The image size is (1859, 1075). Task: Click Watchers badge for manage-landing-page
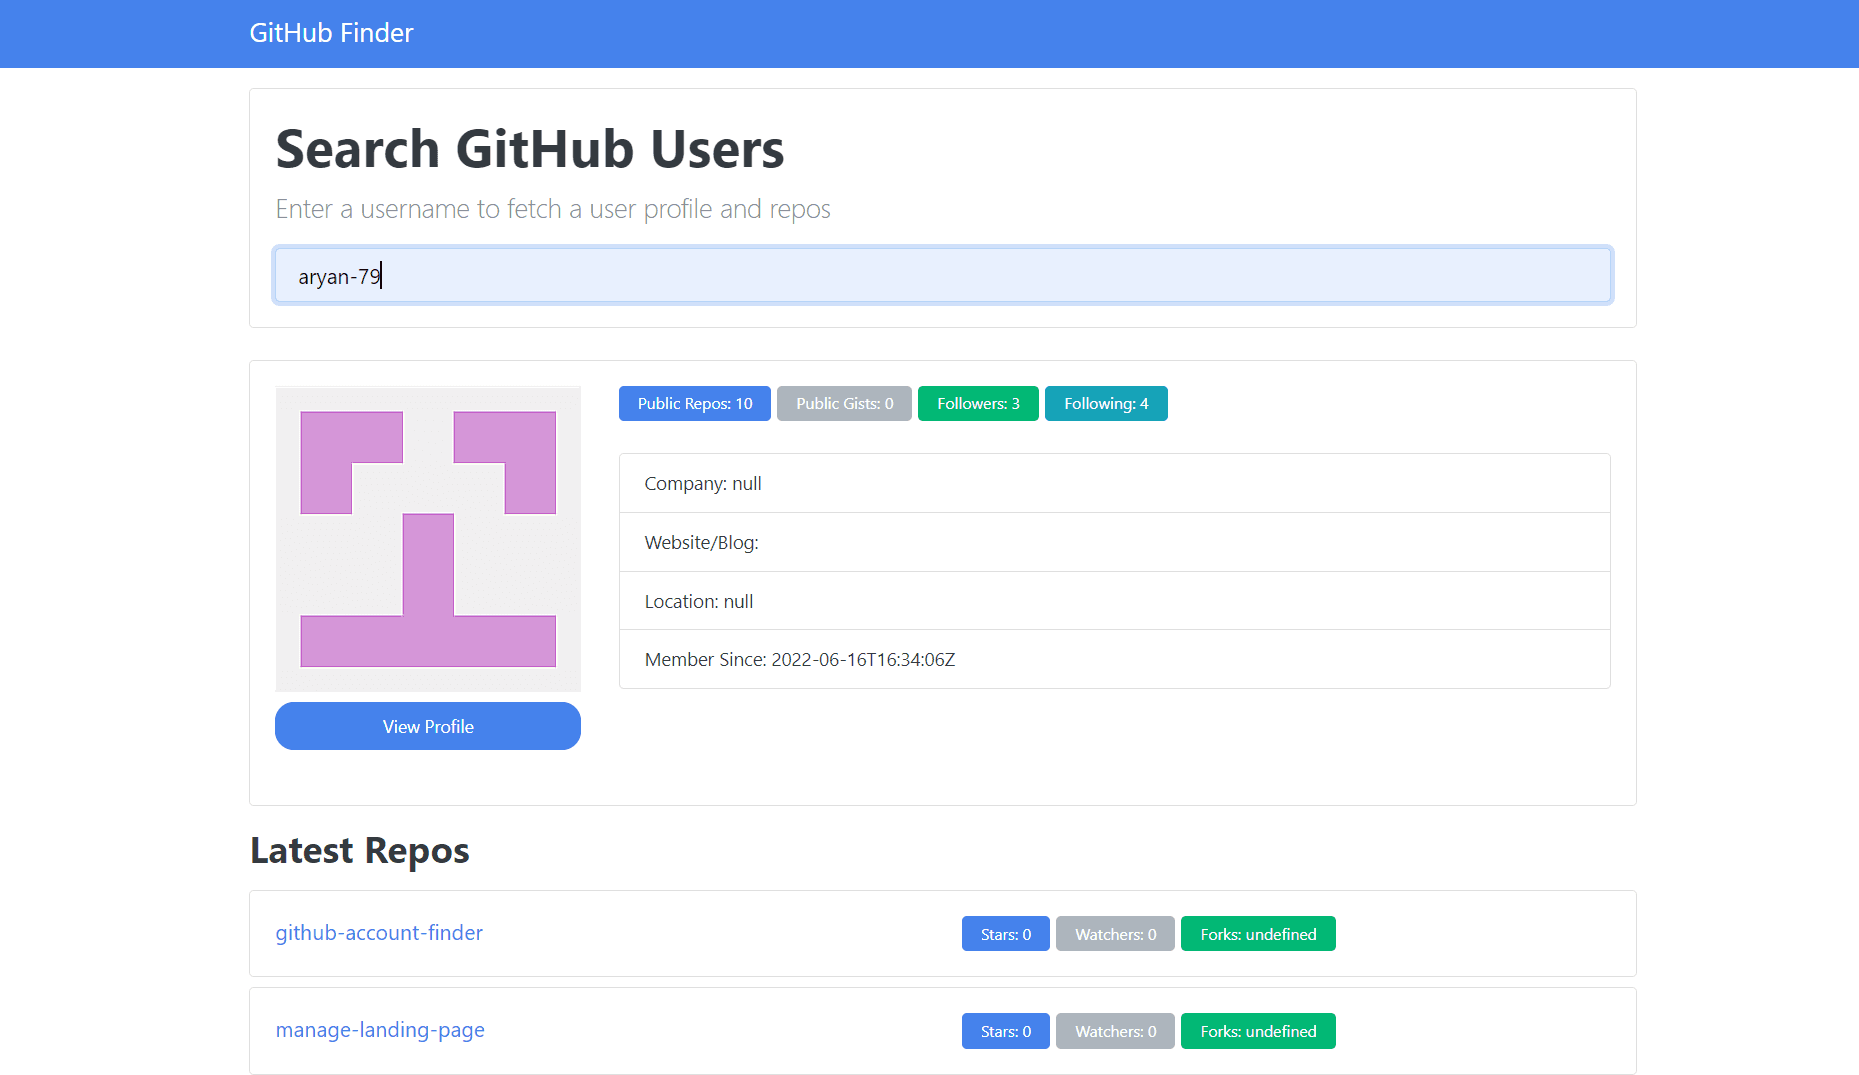(1115, 1032)
